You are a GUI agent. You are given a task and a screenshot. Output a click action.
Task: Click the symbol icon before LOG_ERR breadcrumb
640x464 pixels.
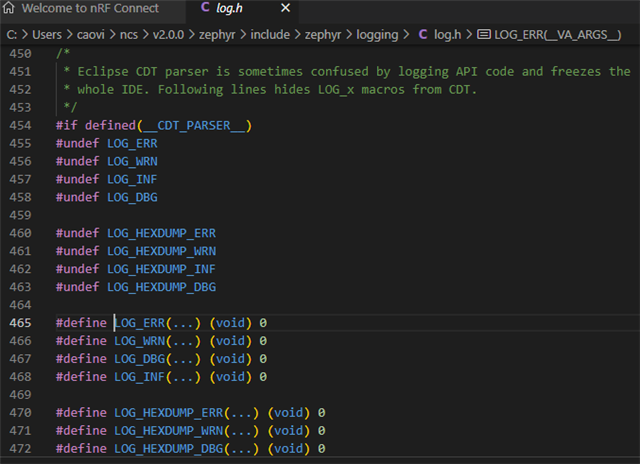[484, 34]
